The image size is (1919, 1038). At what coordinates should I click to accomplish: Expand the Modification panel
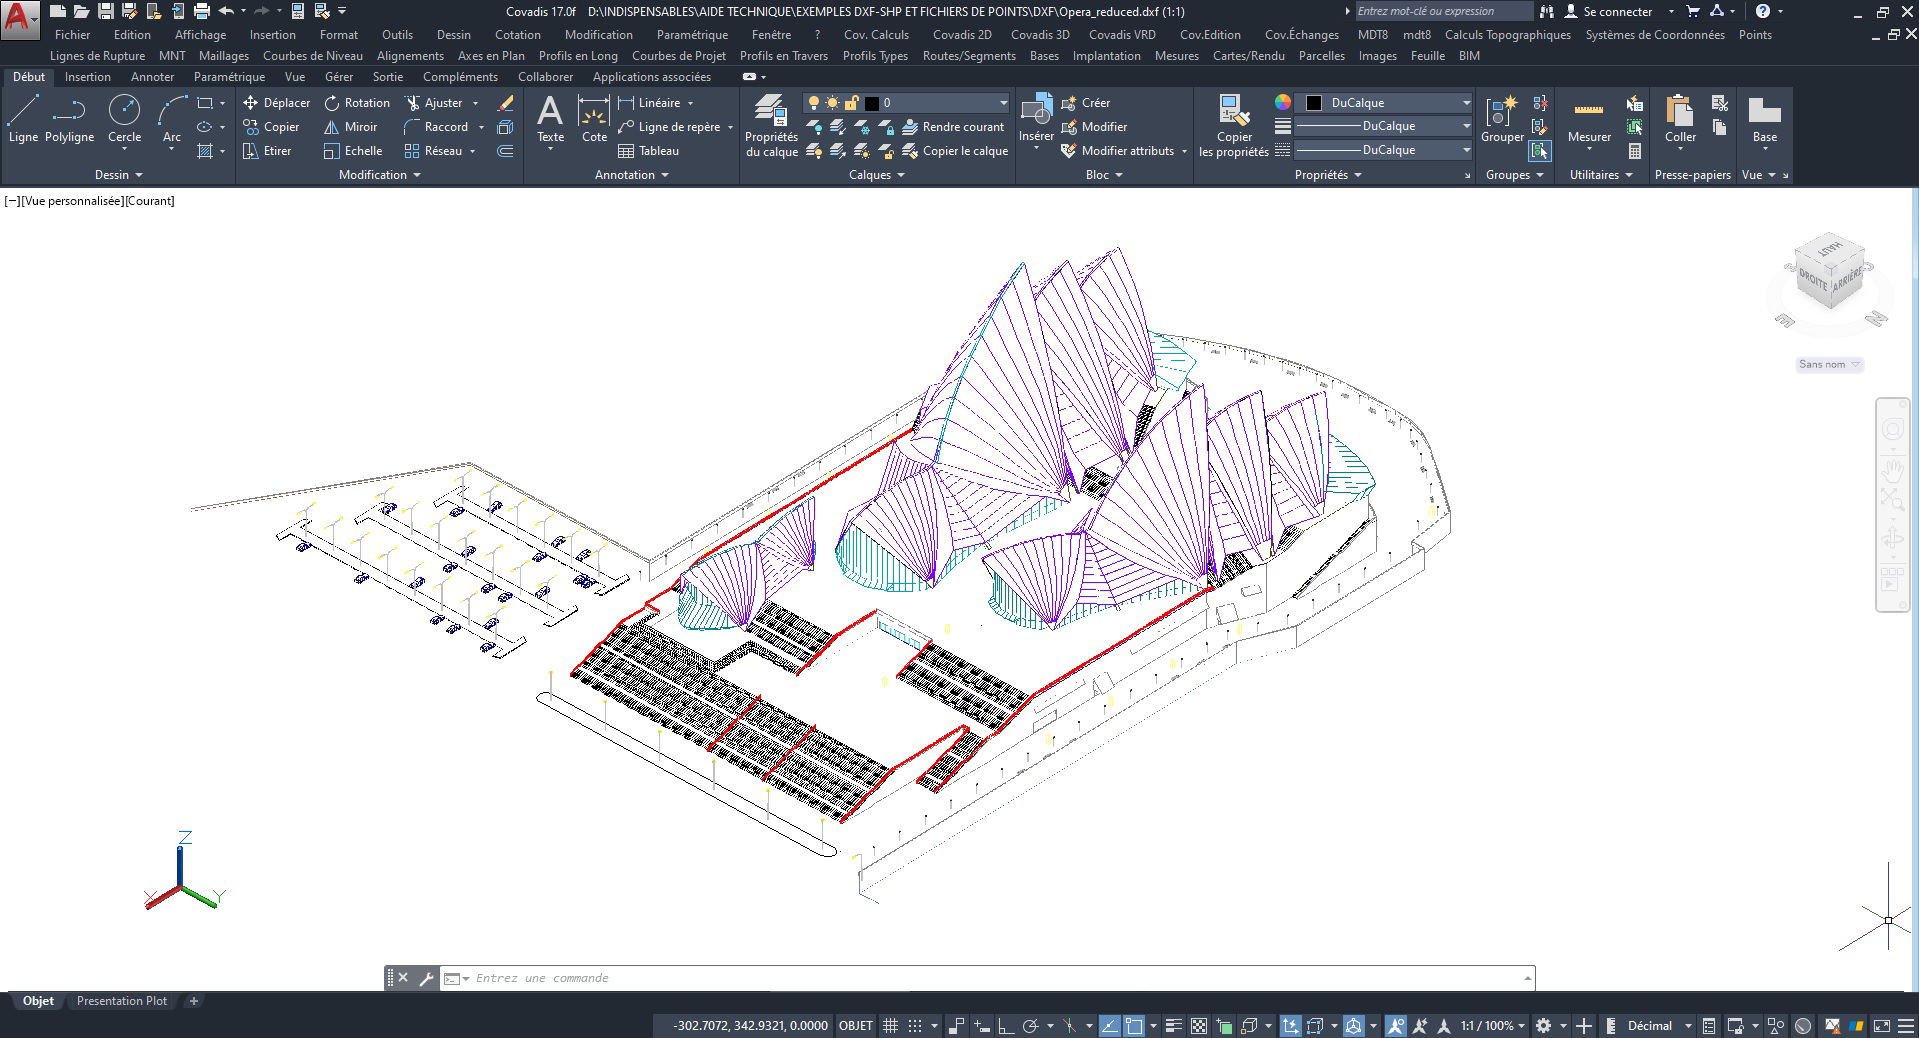(x=379, y=175)
